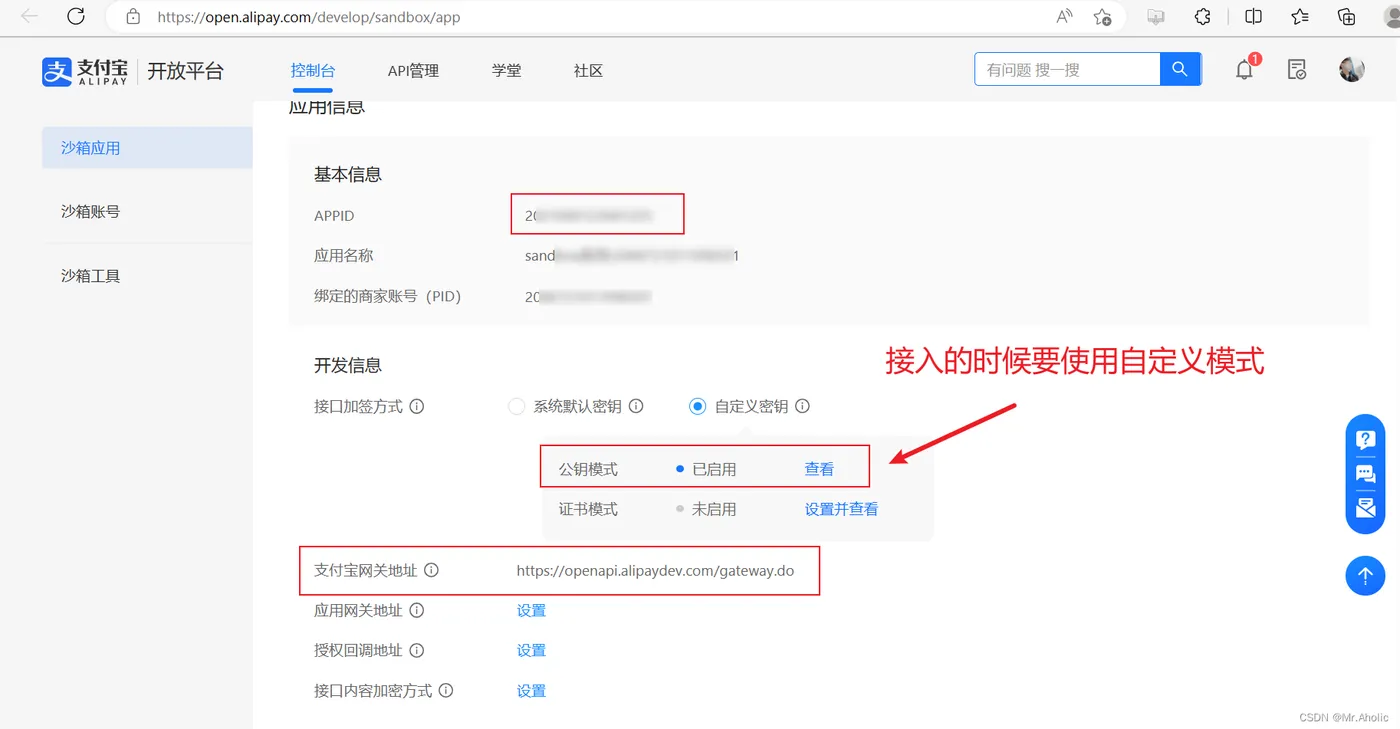Open the 社区 tab
The height and width of the screenshot is (729, 1400).
point(588,71)
